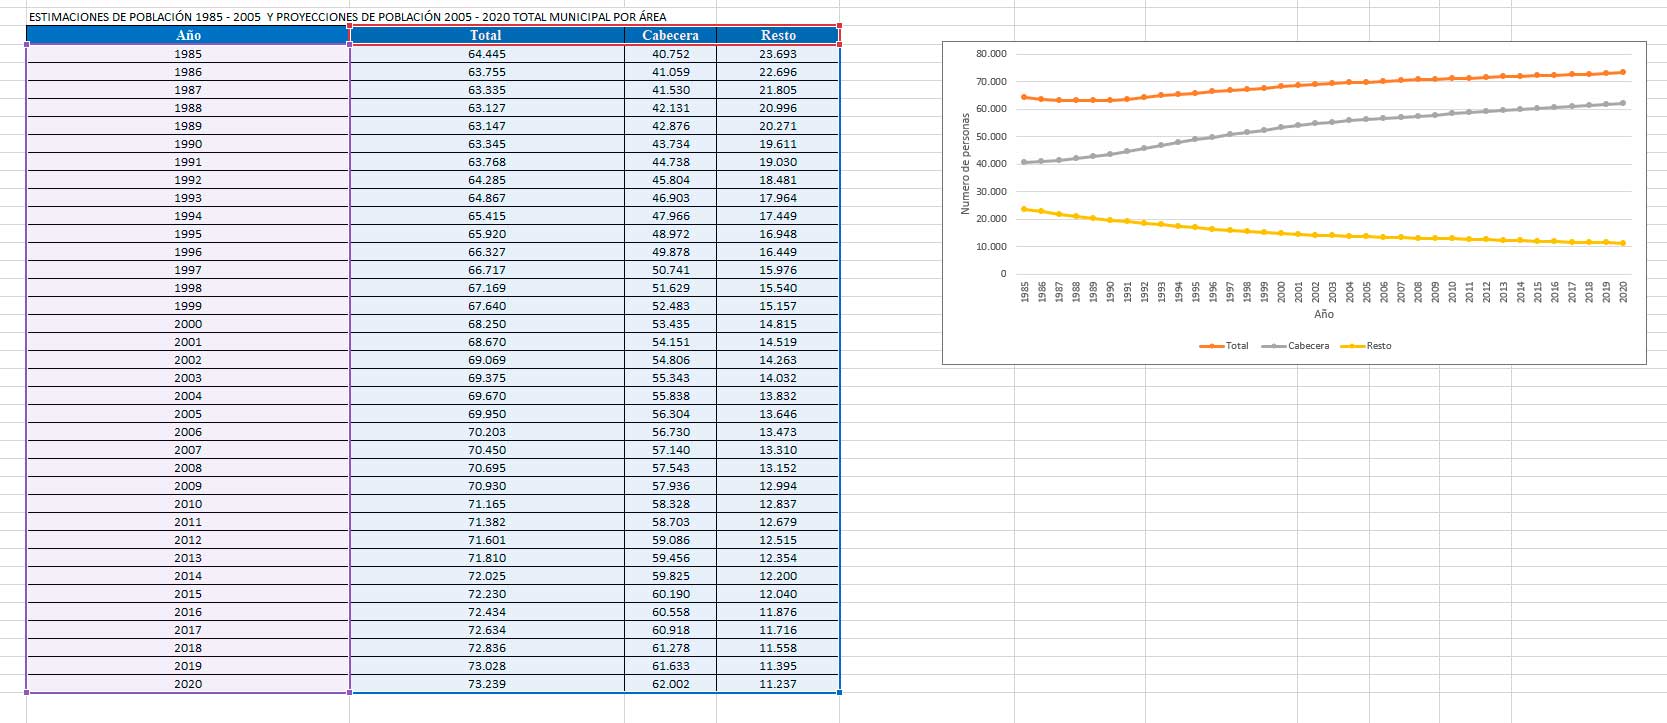This screenshot has height=723, width=1667.
Task: Click the Cabecera column header cell
Action: point(670,35)
